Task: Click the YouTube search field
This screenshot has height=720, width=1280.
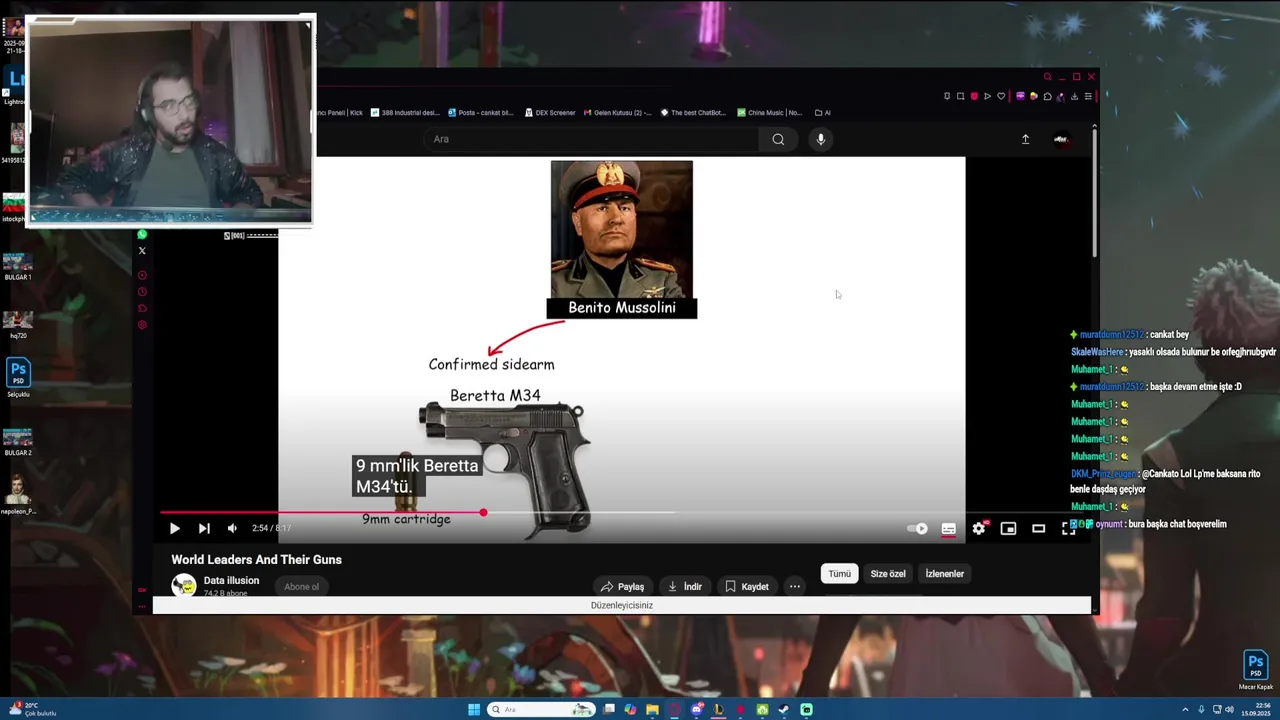Action: (592, 139)
